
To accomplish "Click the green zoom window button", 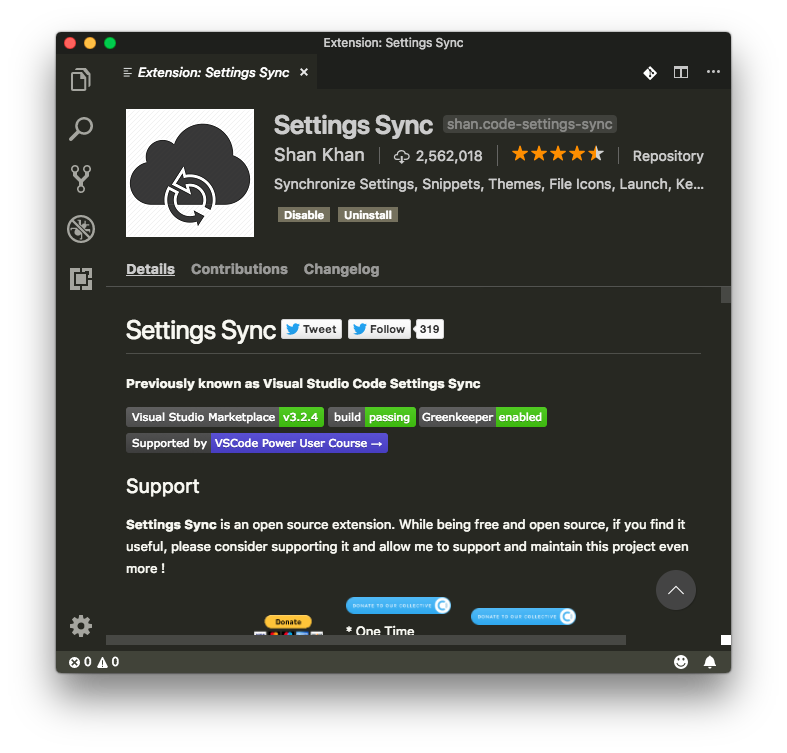I will [110, 43].
